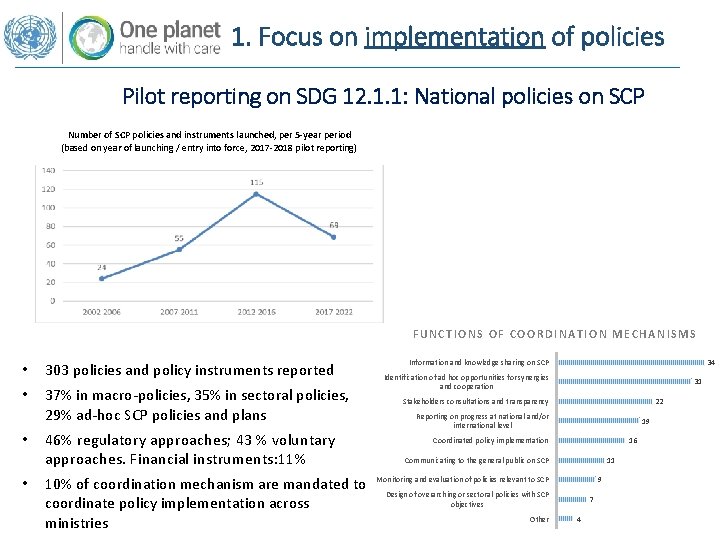720x540 pixels.
Task: Click the heading 'Functions of Coordination Mechanisms'
Action: click(554, 334)
